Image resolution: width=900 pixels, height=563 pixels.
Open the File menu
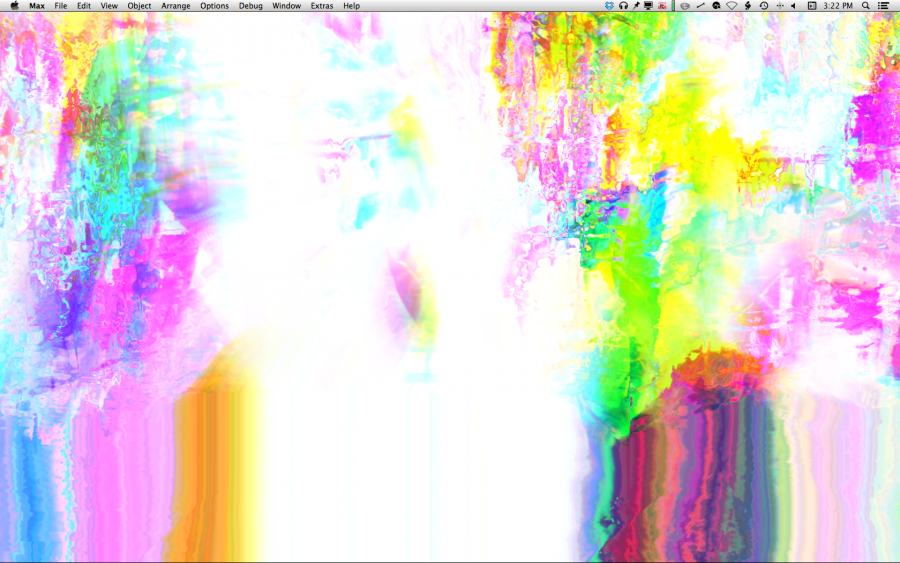[x=61, y=6]
